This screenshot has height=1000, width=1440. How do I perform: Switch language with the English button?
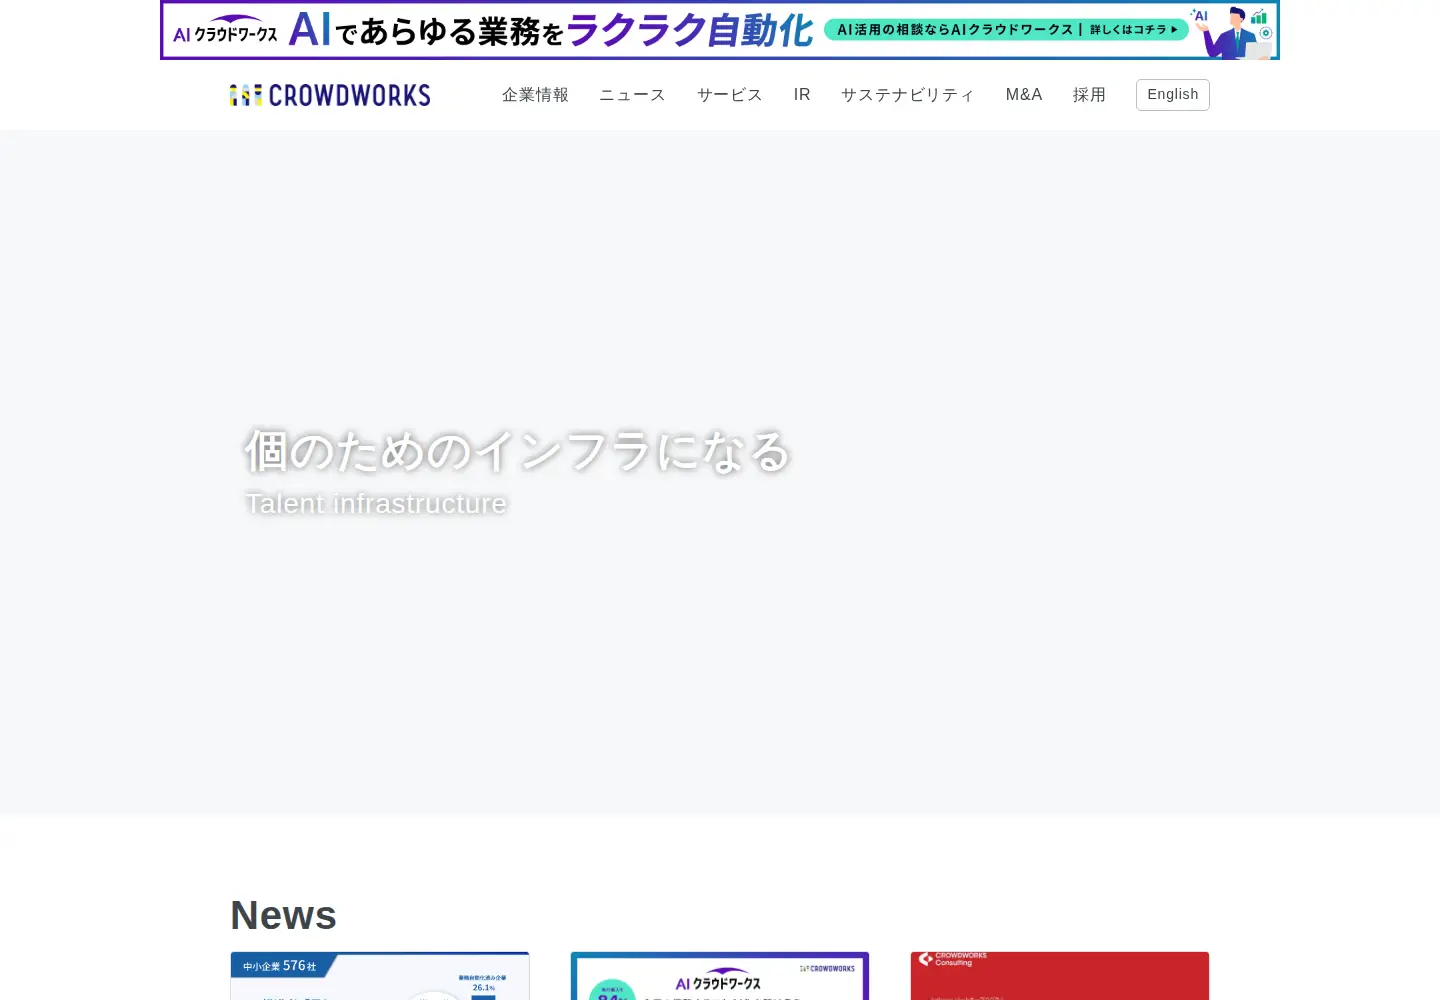pyautogui.click(x=1173, y=95)
